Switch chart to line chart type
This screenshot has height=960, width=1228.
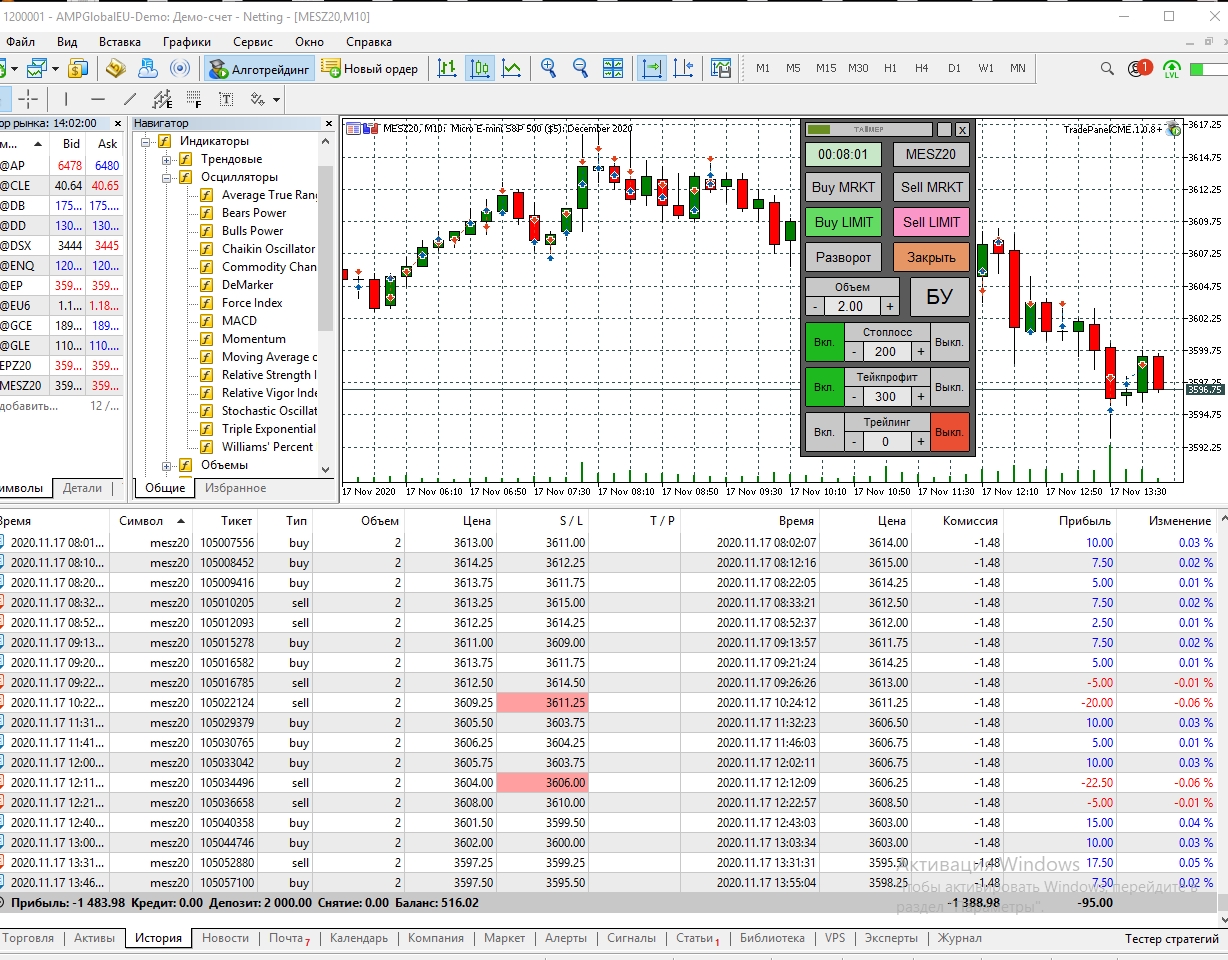511,69
